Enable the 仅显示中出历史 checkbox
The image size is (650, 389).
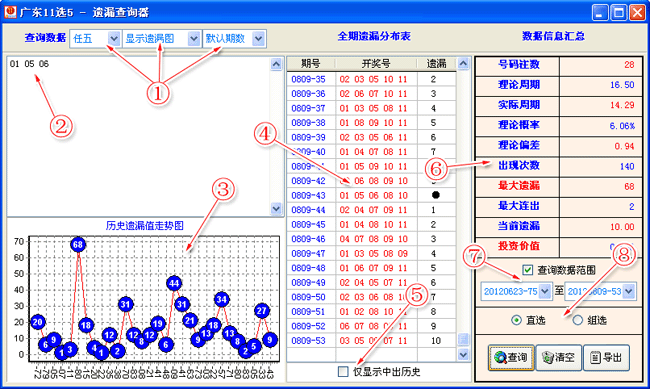tap(343, 372)
